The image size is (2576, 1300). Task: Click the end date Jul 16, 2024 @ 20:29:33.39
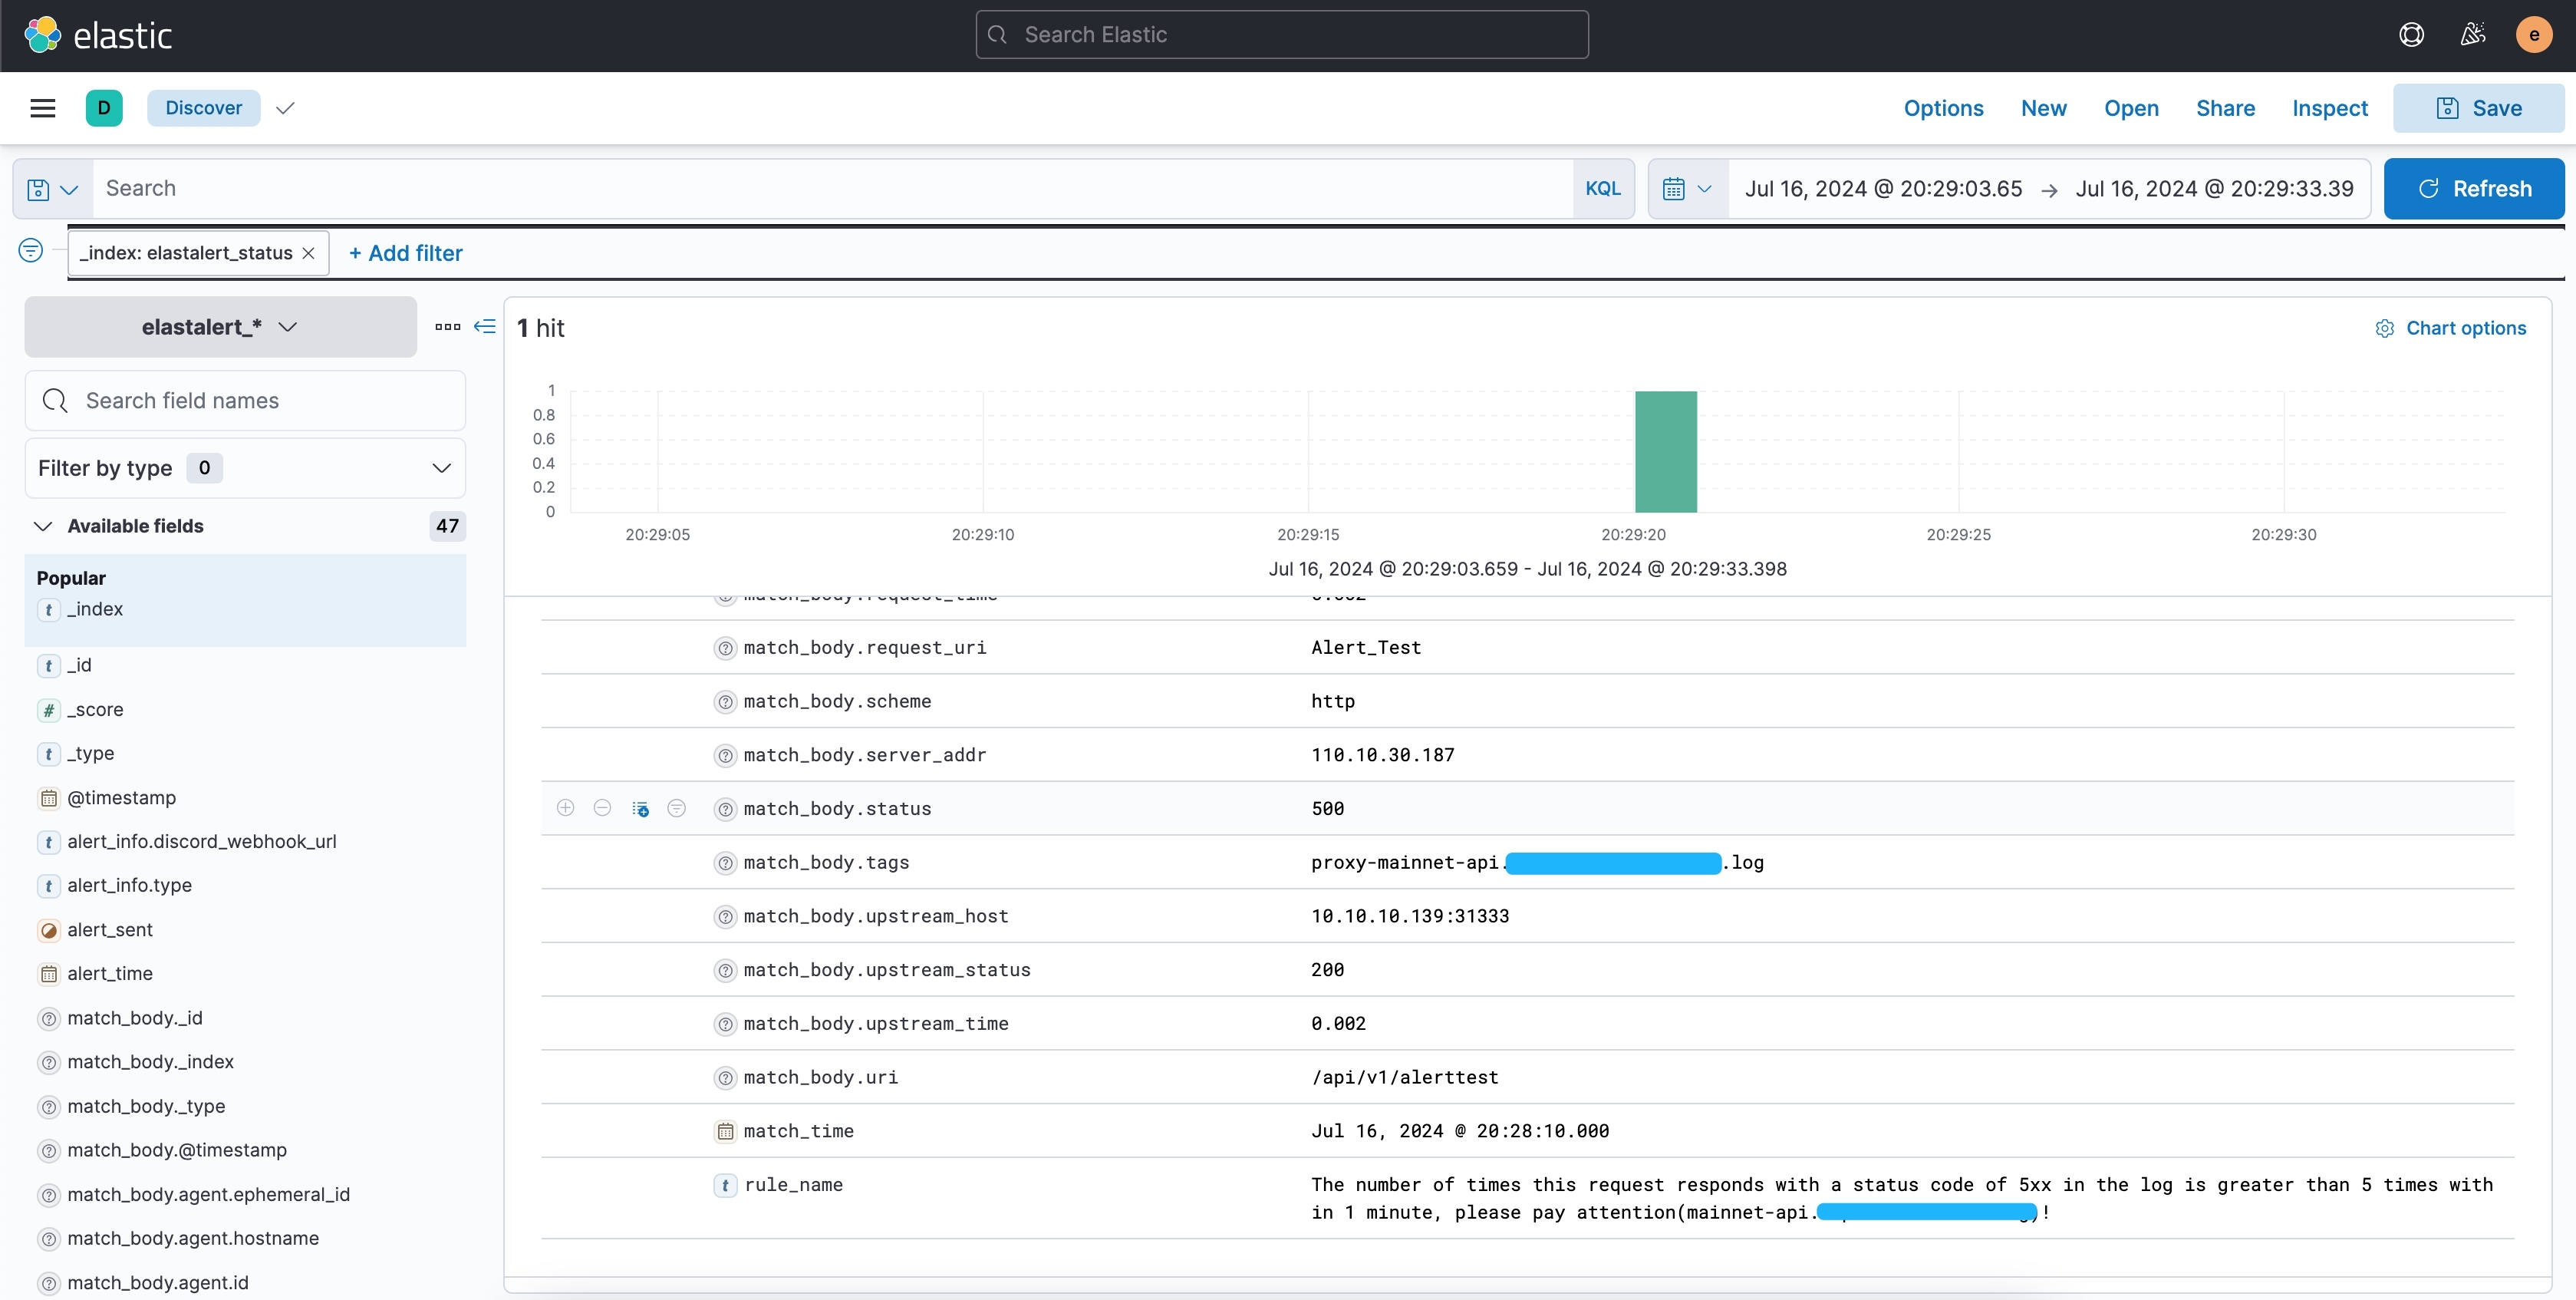(x=2214, y=189)
